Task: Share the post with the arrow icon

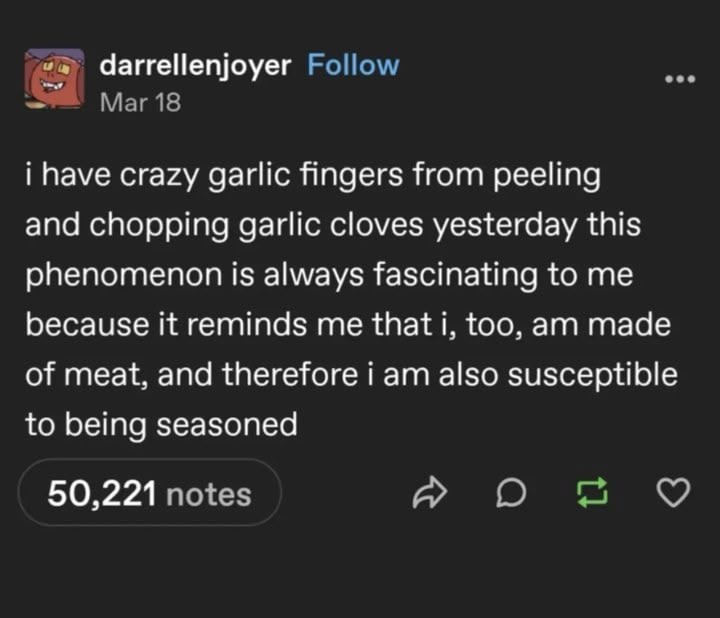Action: (429, 493)
